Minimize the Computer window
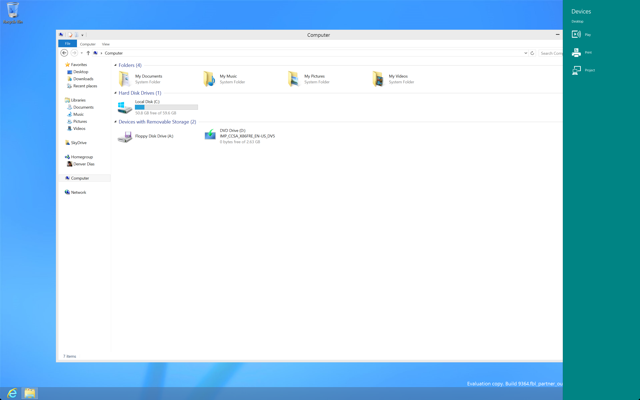Viewport: 640px width, 400px height. point(557,35)
